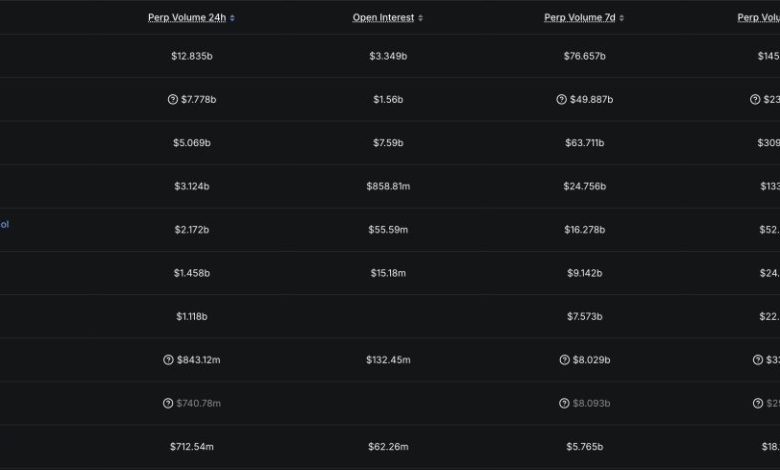The image size is (780, 470).
Task: Click the question mark icon beside $740.78m
Action: click(x=168, y=403)
